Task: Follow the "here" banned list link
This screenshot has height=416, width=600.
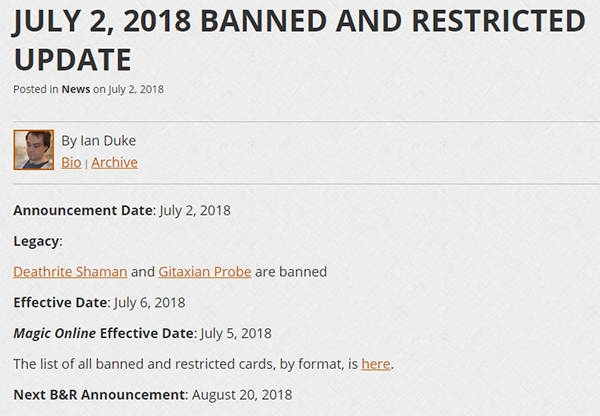Action: coord(375,363)
